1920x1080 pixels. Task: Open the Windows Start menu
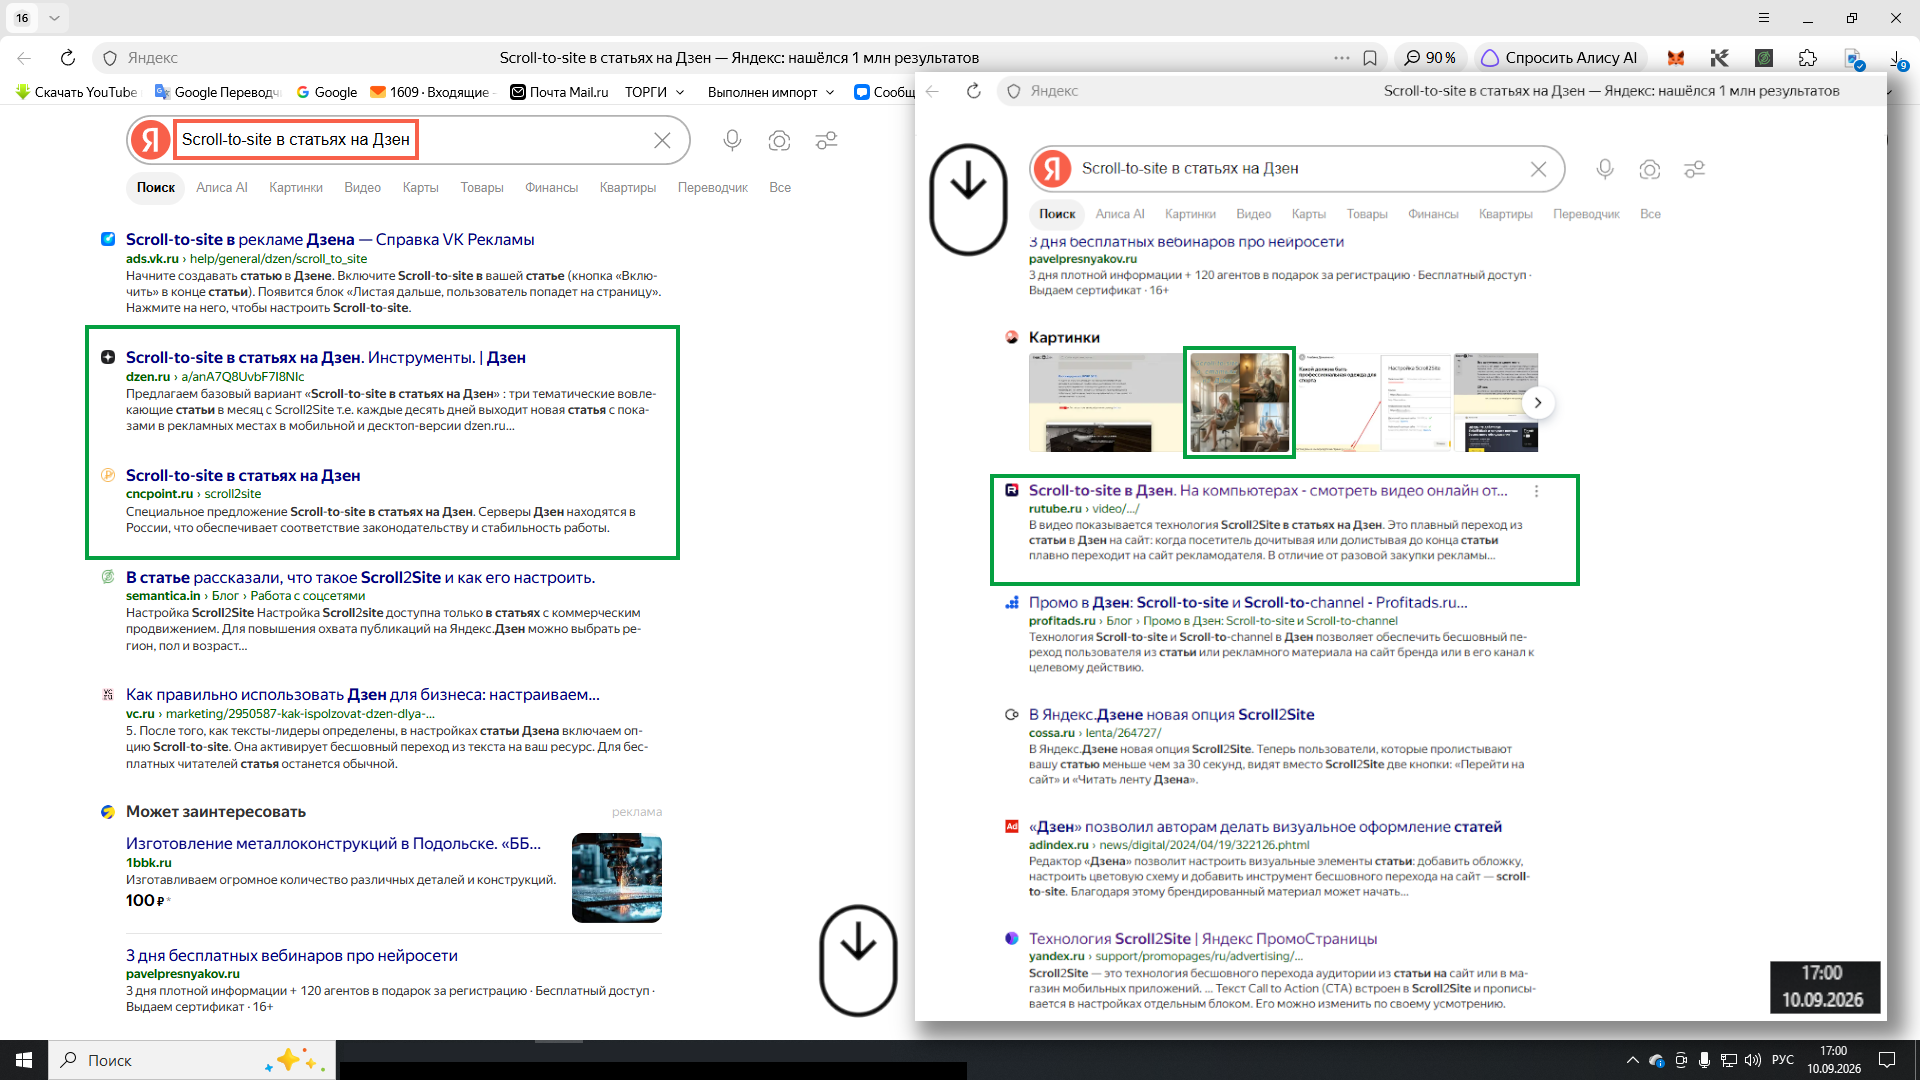24,1060
